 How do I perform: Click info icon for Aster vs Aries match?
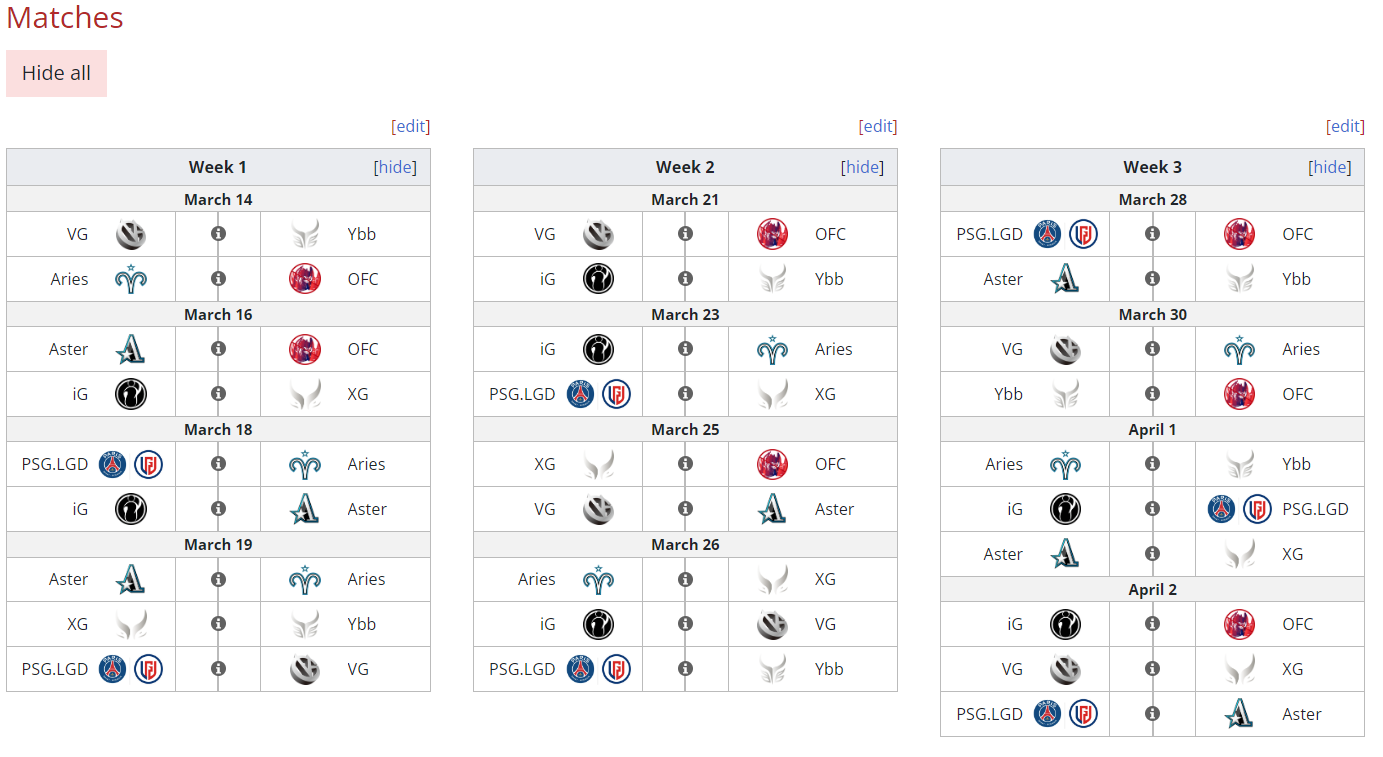(218, 579)
